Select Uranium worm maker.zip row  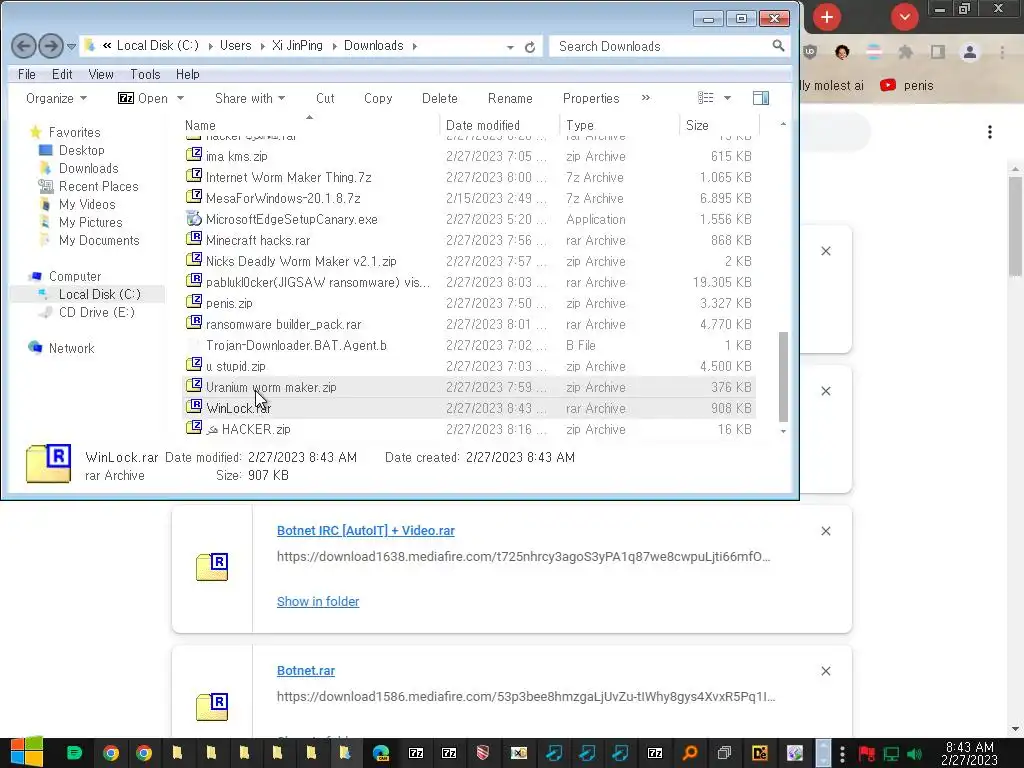468,387
